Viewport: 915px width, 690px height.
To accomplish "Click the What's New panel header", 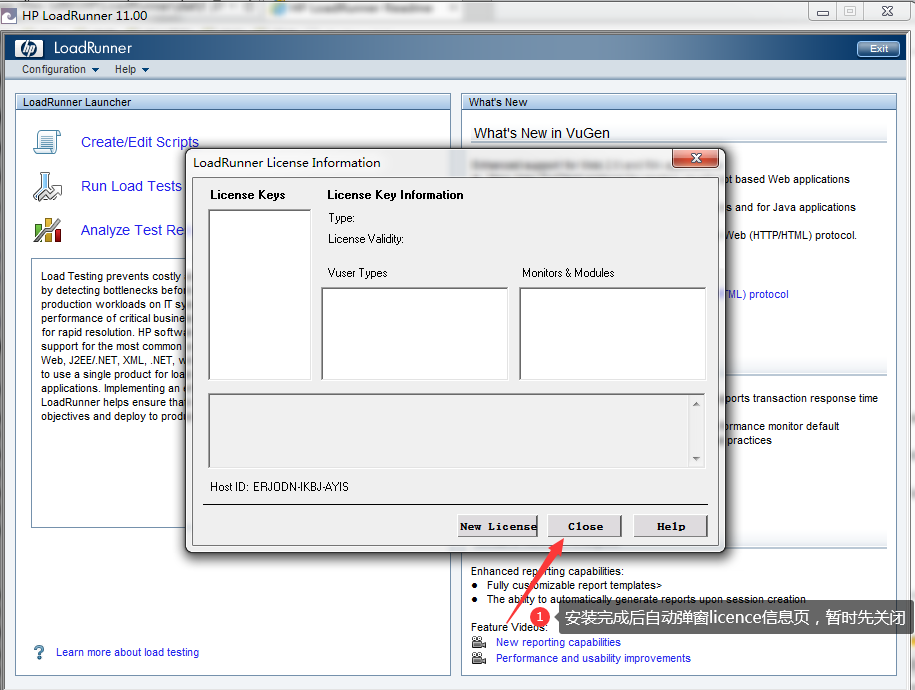I will 679,102.
